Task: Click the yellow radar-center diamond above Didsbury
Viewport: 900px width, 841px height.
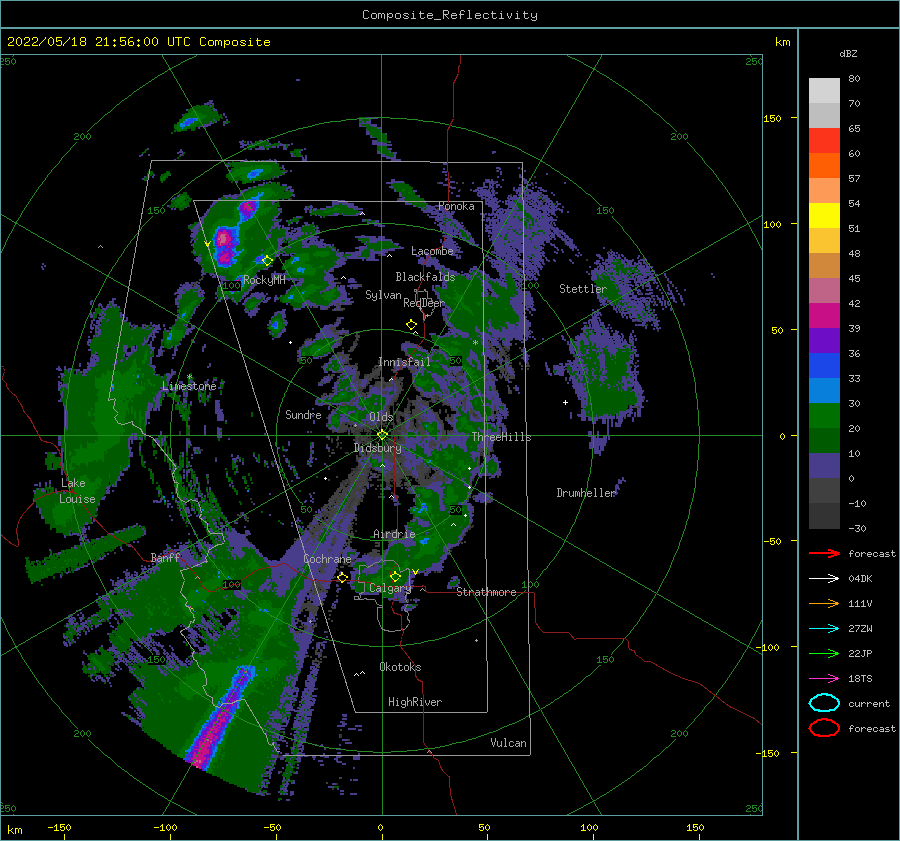Action: tap(382, 435)
